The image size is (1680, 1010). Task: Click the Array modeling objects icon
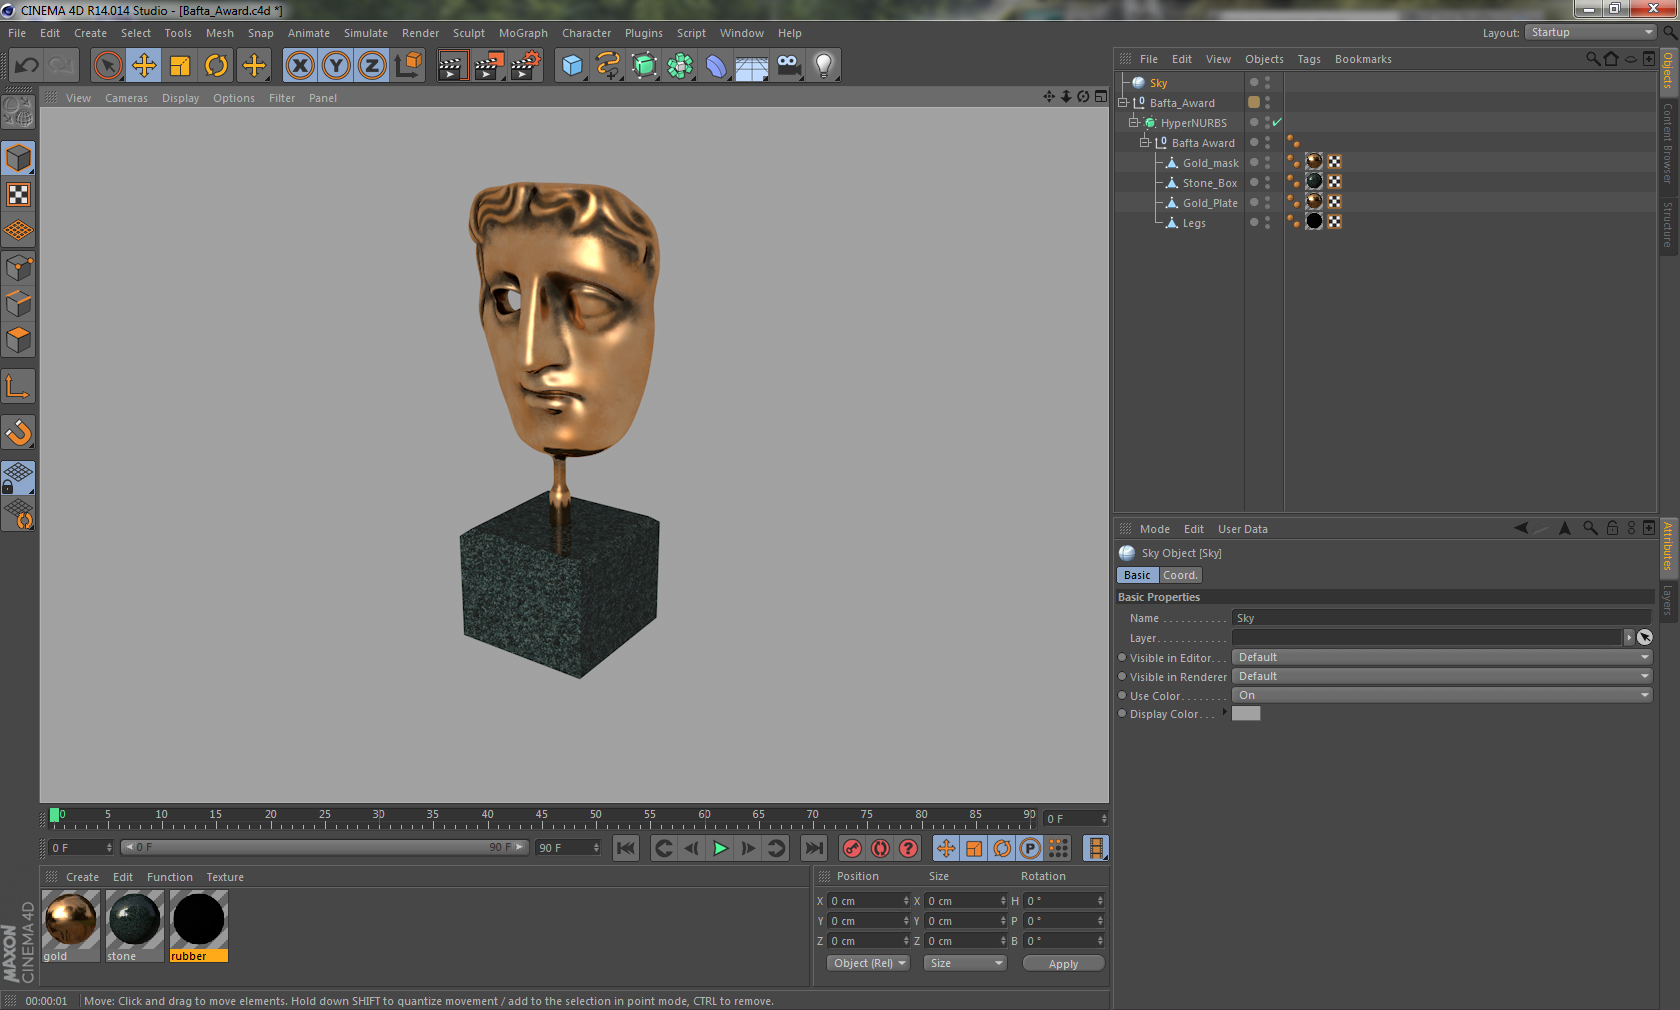(680, 66)
